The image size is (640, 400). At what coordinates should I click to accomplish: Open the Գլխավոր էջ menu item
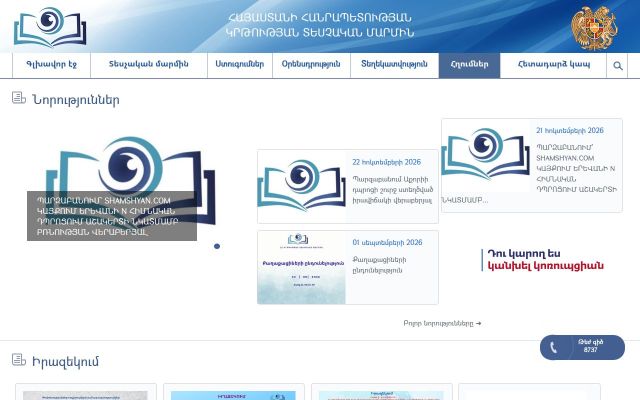[51, 64]
